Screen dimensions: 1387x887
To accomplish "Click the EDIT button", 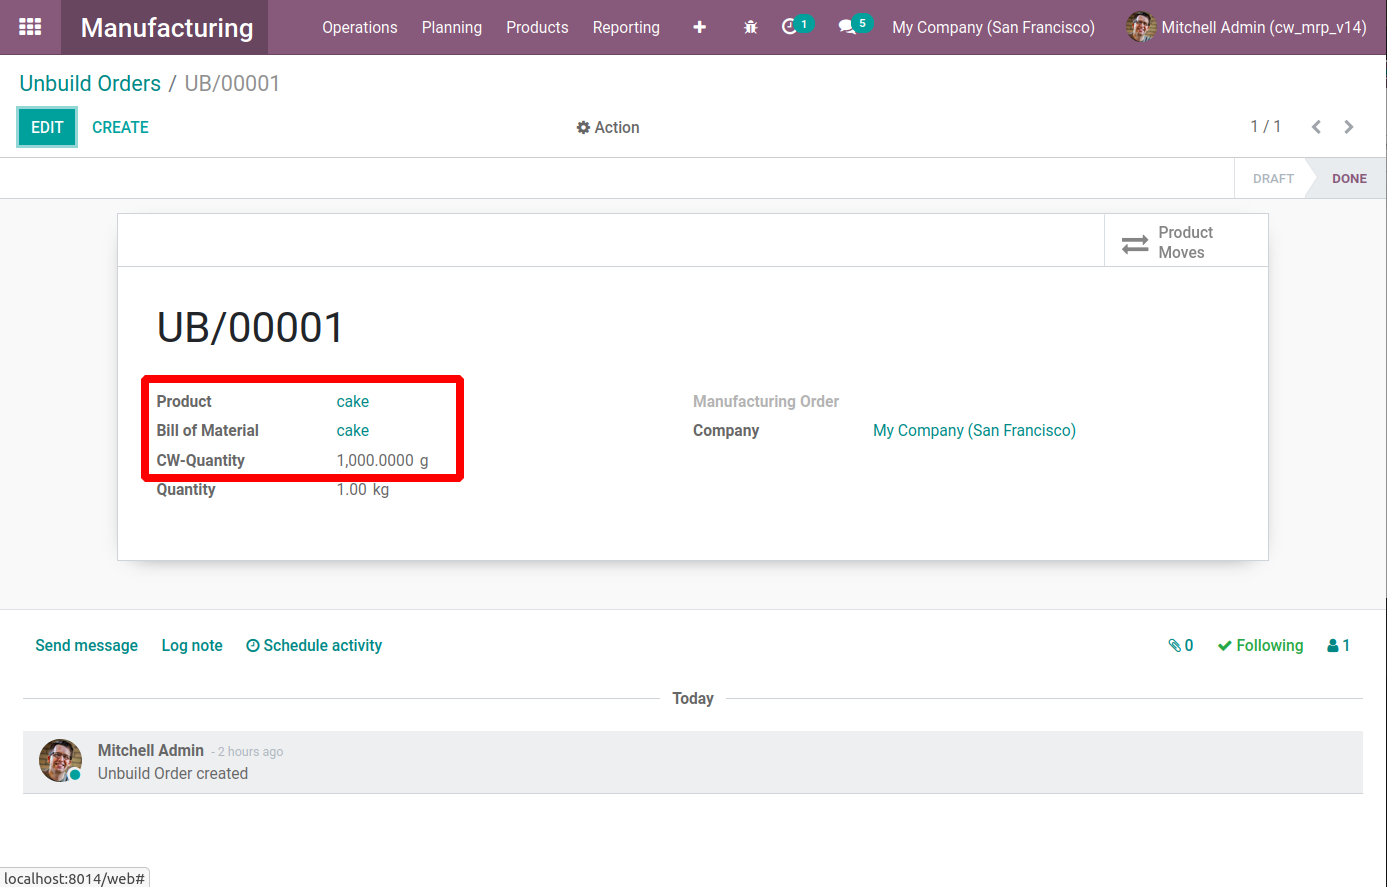I will [47, 127].
